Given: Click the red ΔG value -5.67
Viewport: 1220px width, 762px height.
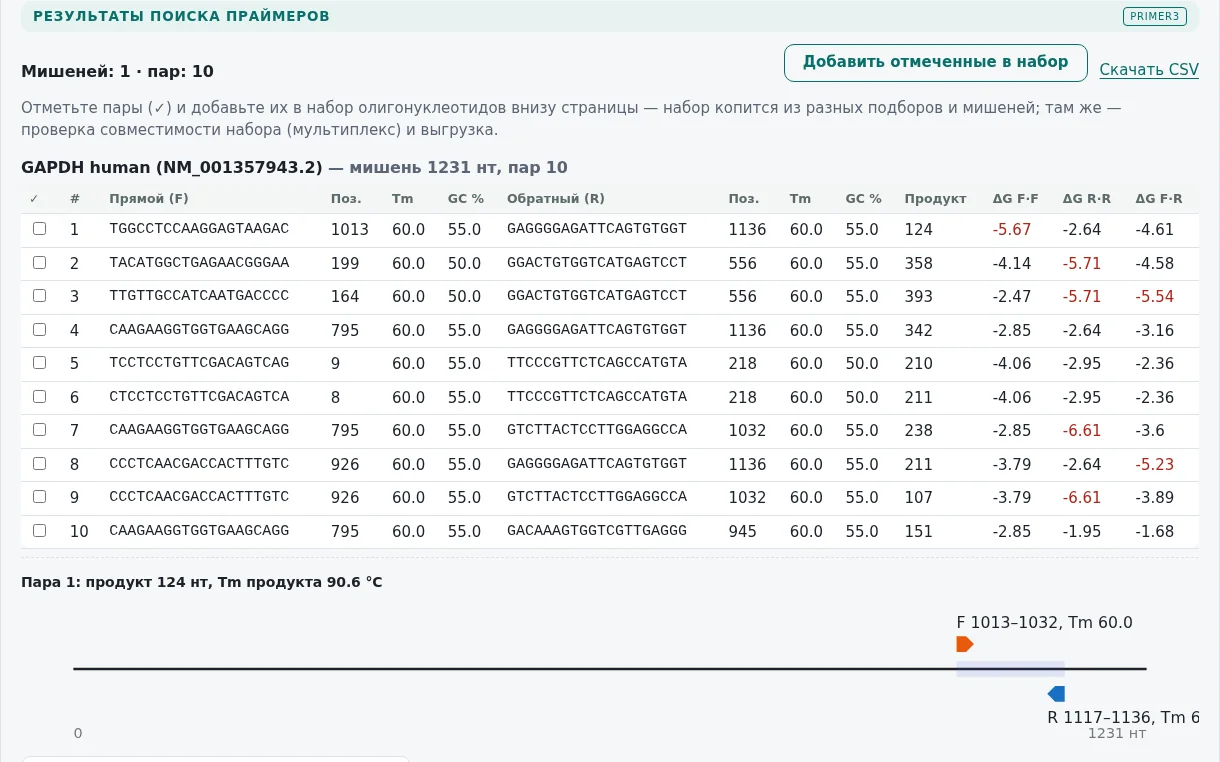Looking at the screenshot, I should [1012, 229].
